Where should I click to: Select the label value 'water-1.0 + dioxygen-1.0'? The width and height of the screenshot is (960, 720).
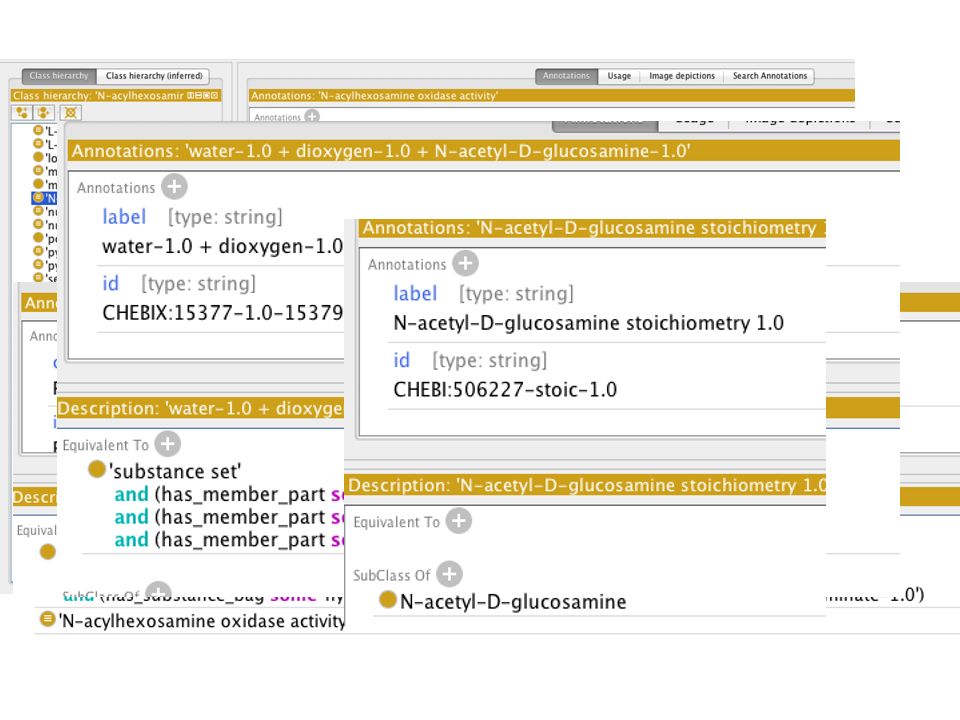[x=223, y=246]
